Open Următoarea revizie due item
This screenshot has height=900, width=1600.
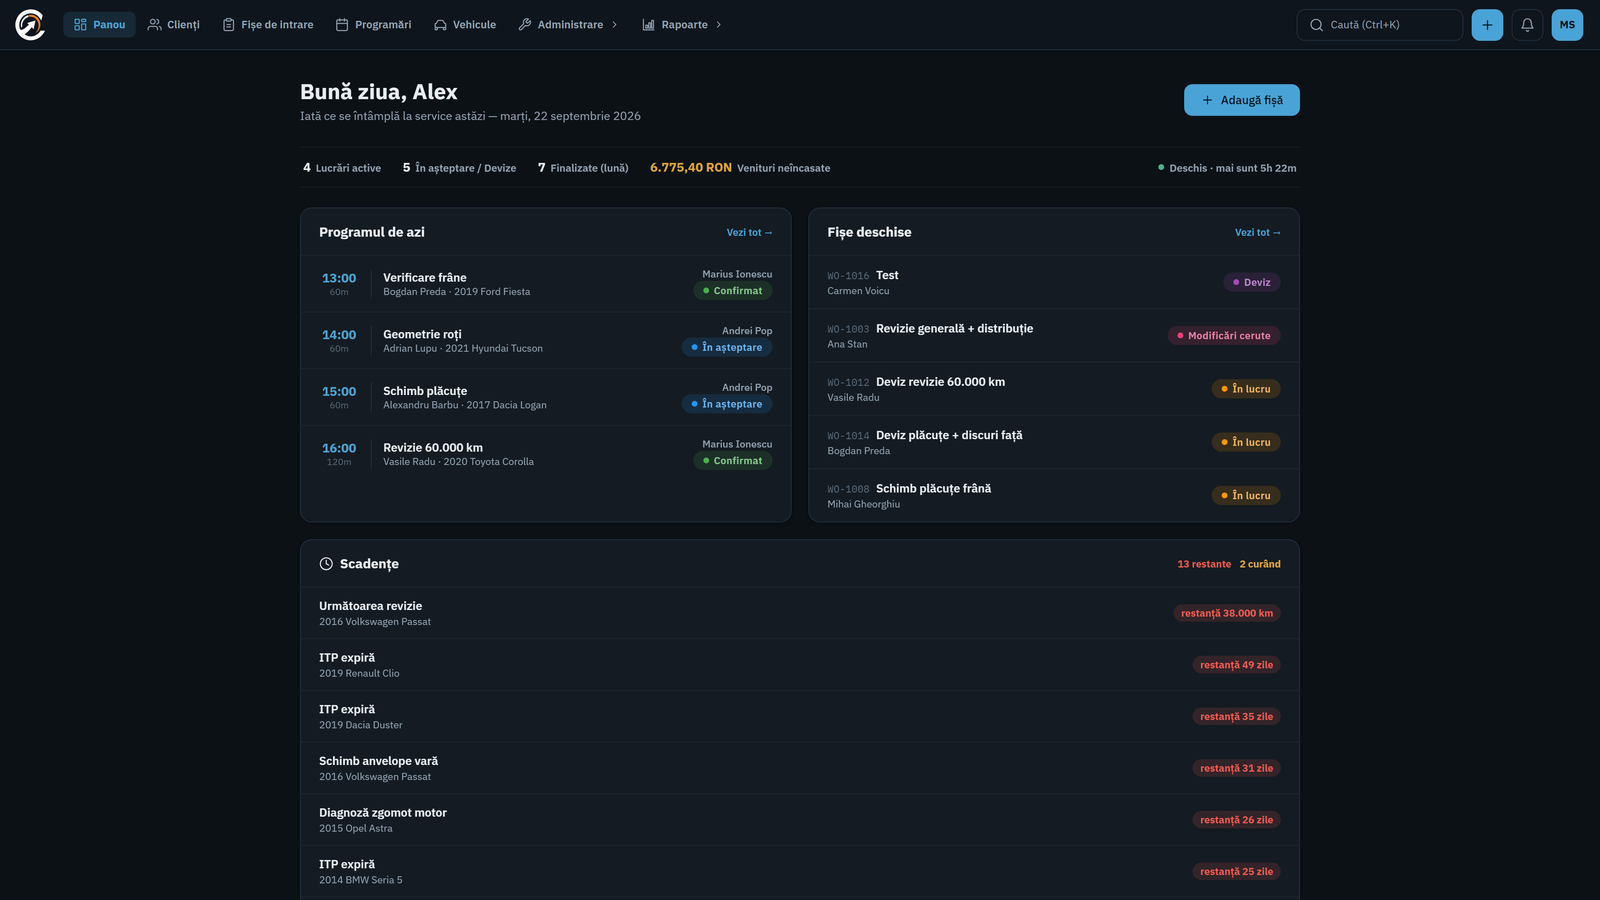800,613
